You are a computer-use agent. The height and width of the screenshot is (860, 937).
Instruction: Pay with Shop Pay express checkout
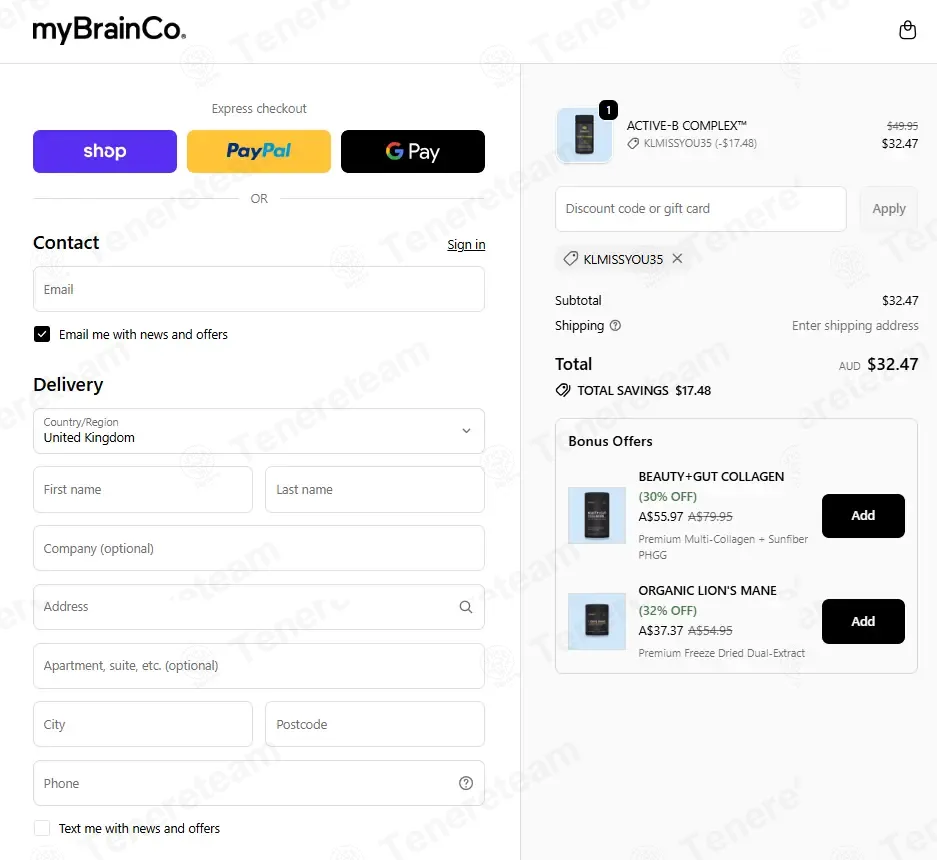(x=105, y=151)
